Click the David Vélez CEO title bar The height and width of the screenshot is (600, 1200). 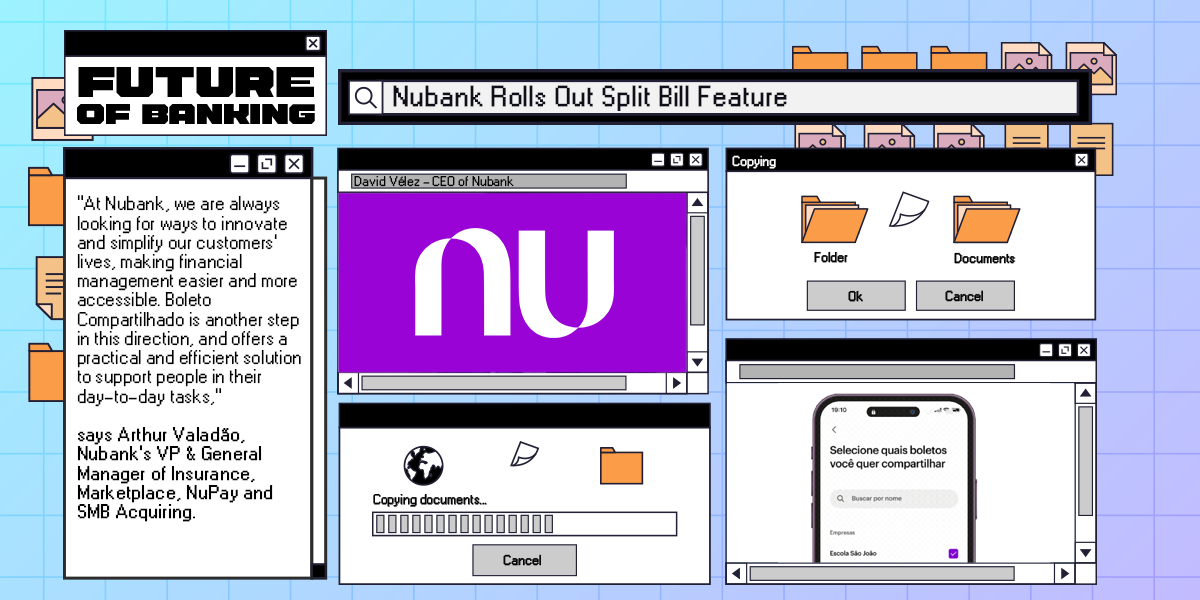pos(488,181)
